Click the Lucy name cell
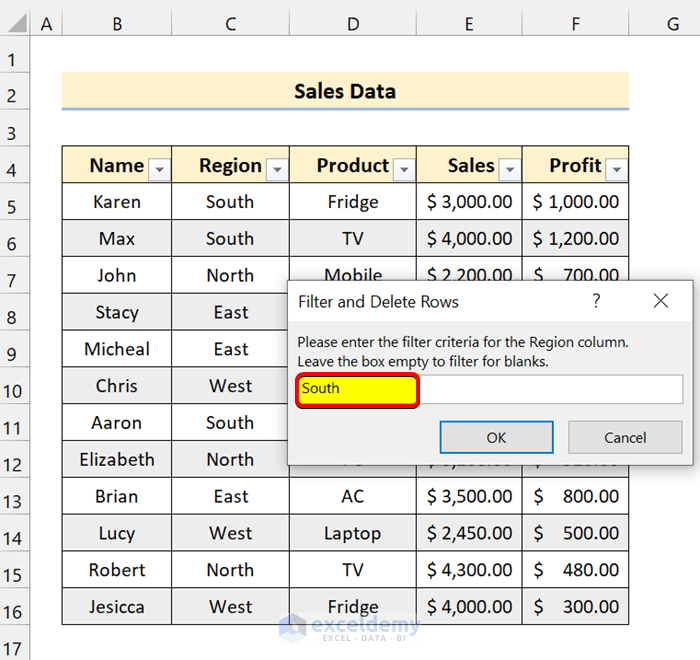This screenshot has width=700, height=660. (x=117, y=533)
